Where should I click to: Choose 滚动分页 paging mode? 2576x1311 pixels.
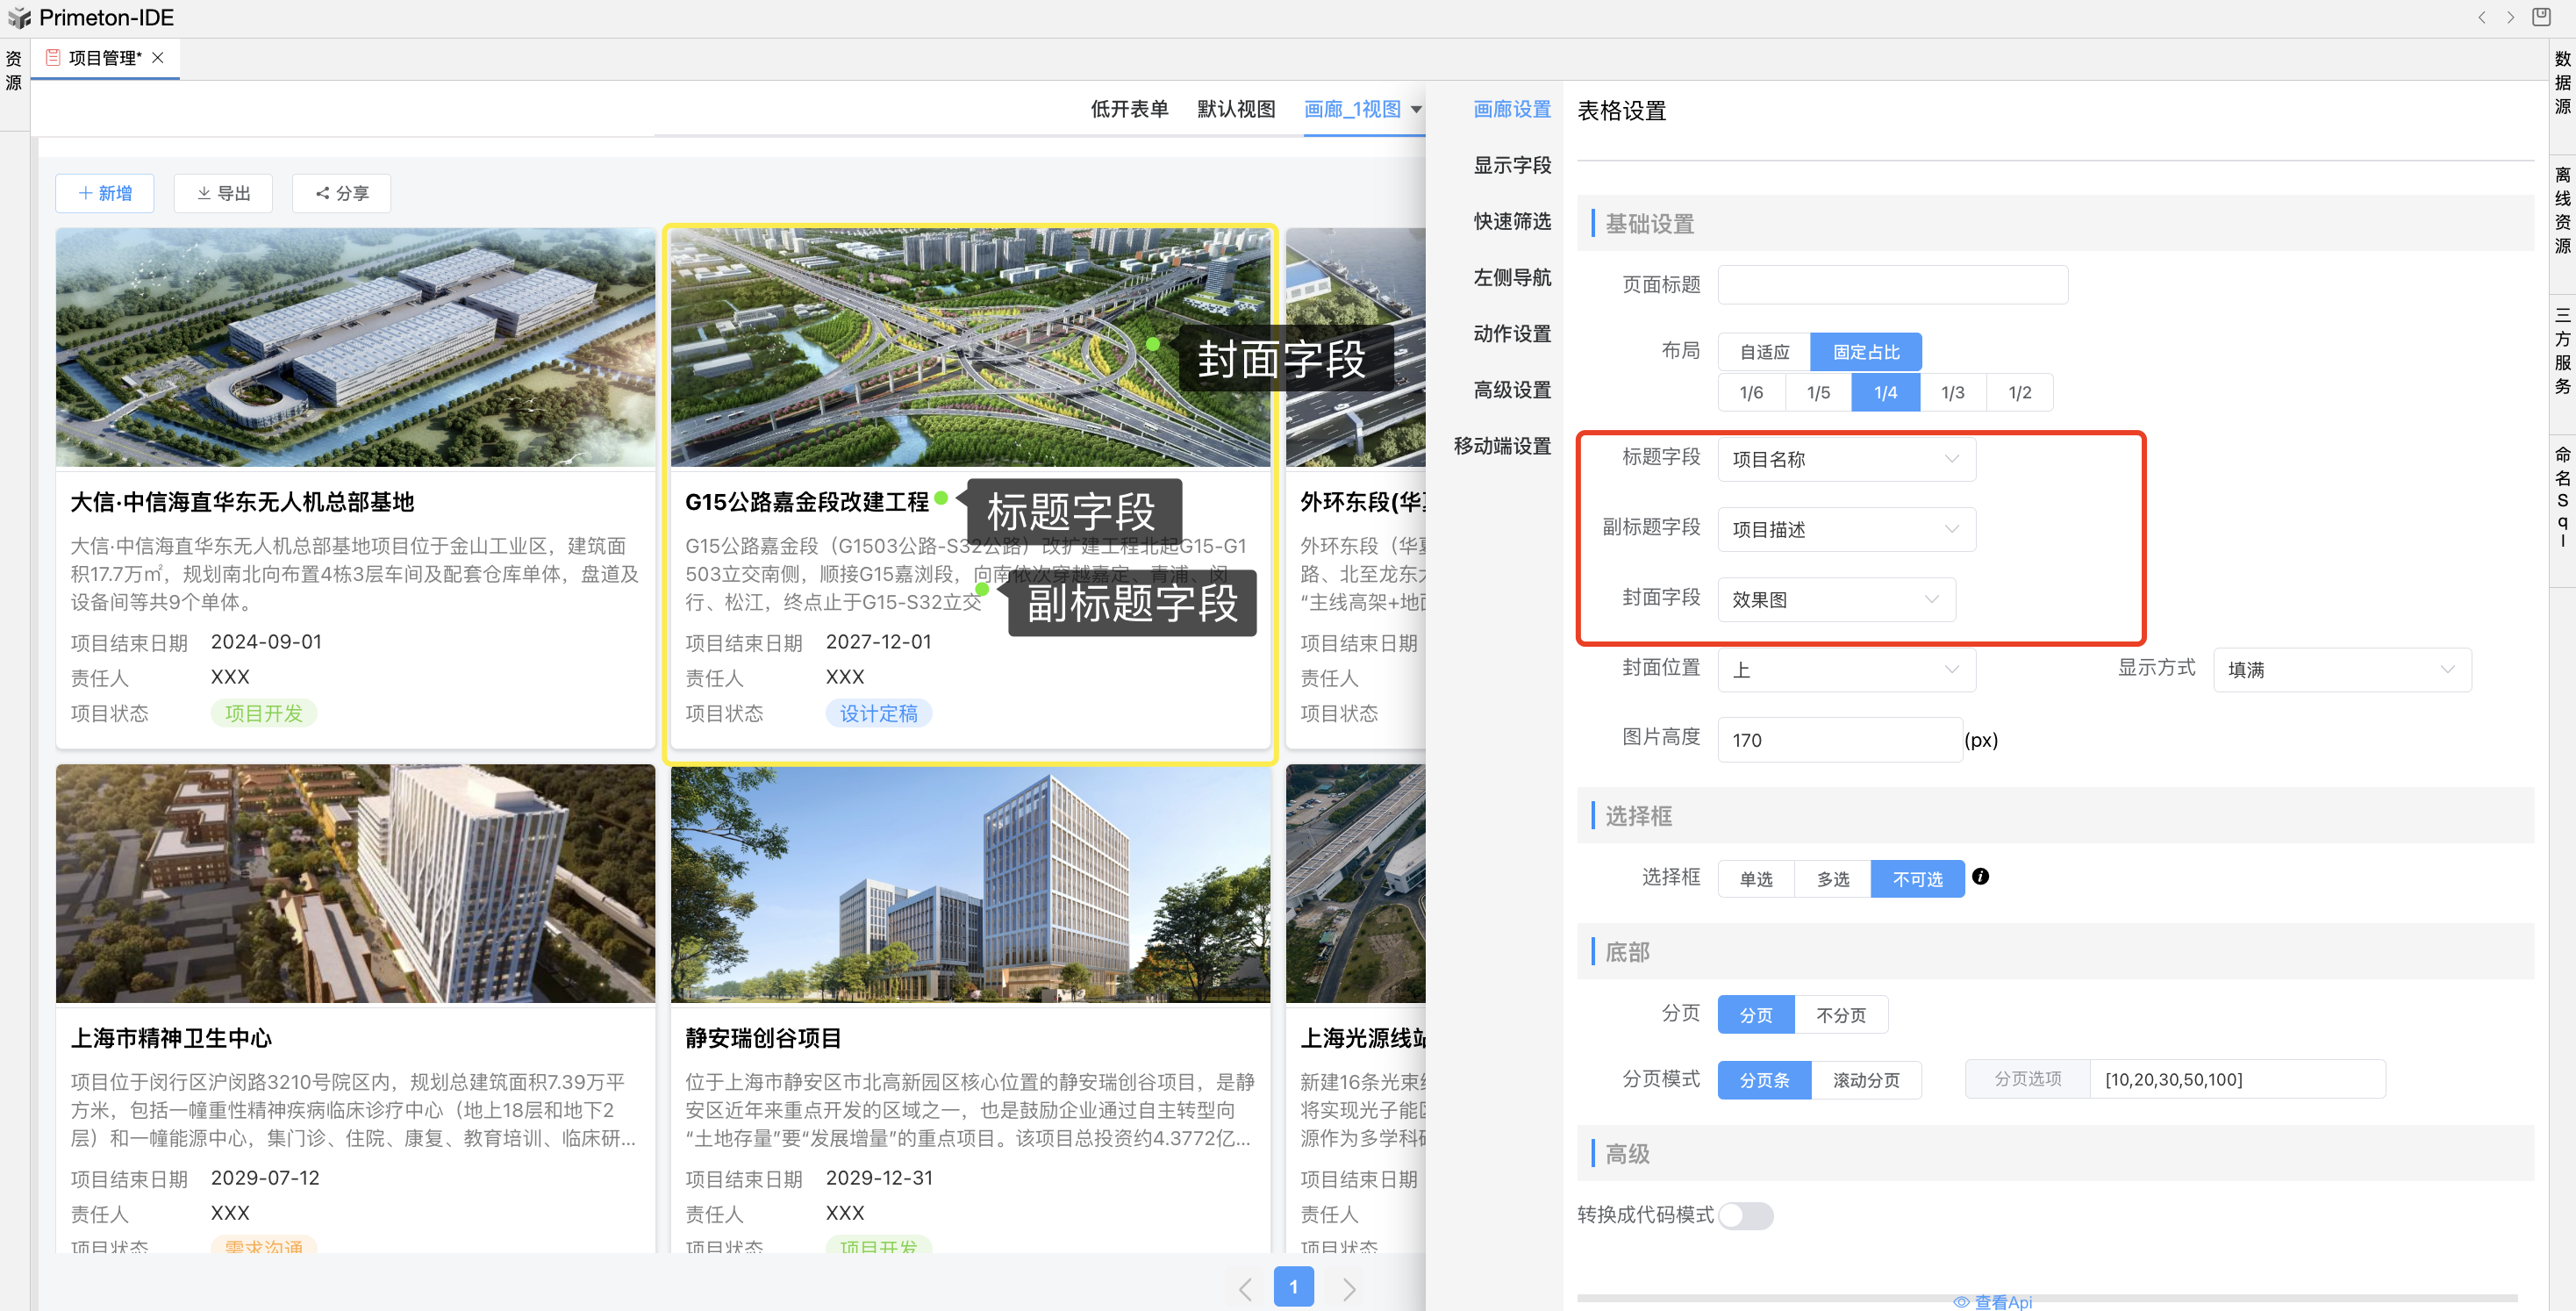coord(1865,1080)
